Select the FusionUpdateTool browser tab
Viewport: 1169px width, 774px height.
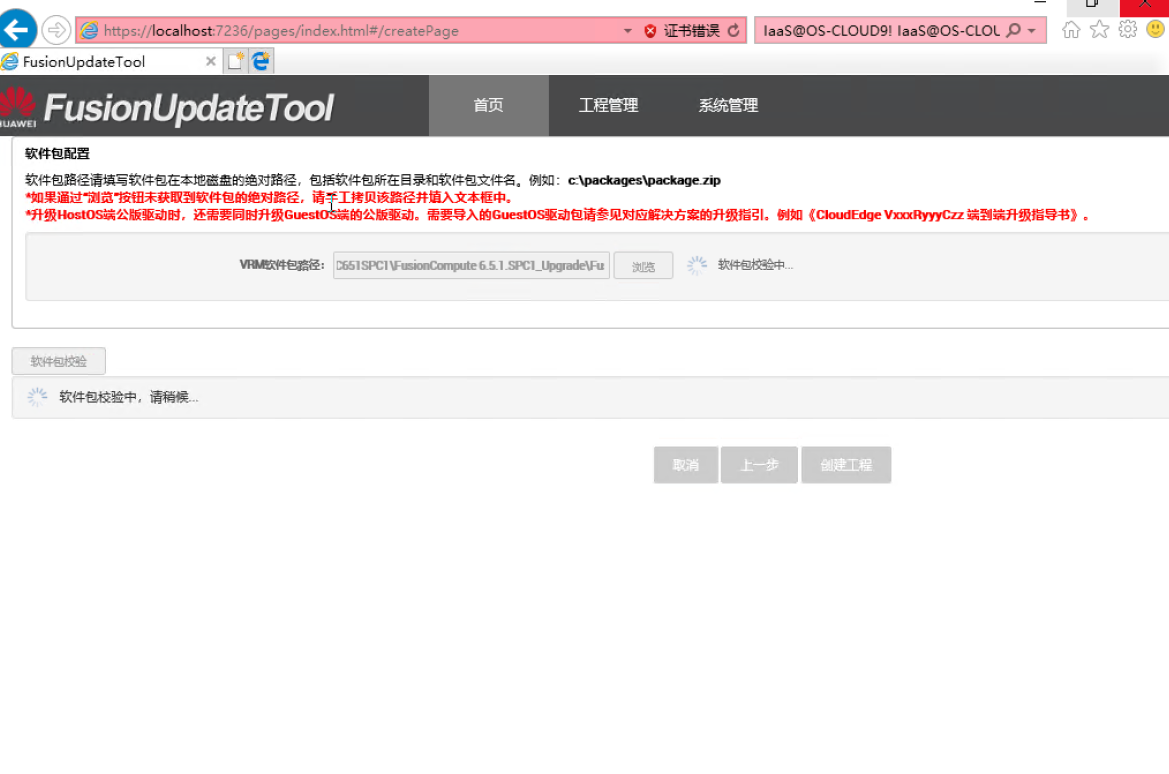104,62
